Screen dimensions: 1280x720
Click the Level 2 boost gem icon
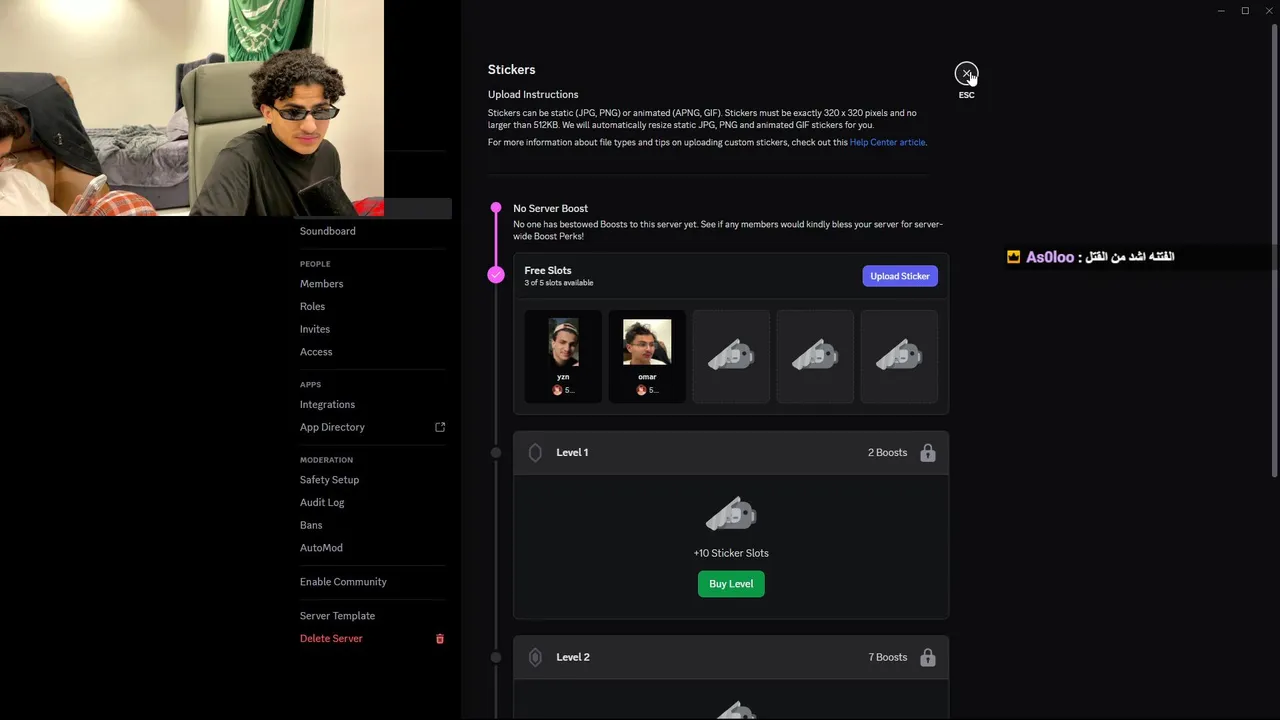535,657
